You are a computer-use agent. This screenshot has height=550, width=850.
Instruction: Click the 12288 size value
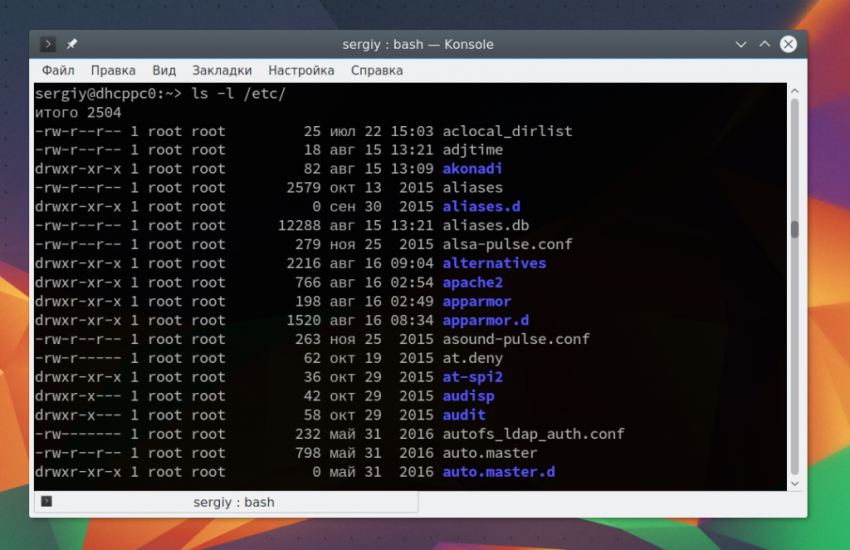(299, 225)
